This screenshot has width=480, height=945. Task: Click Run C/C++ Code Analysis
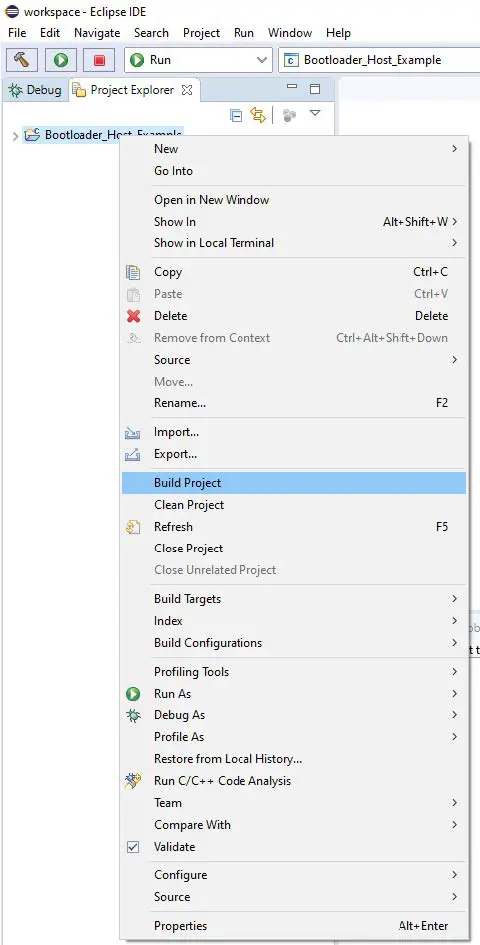pyautogui.click(x=294, y=781)
